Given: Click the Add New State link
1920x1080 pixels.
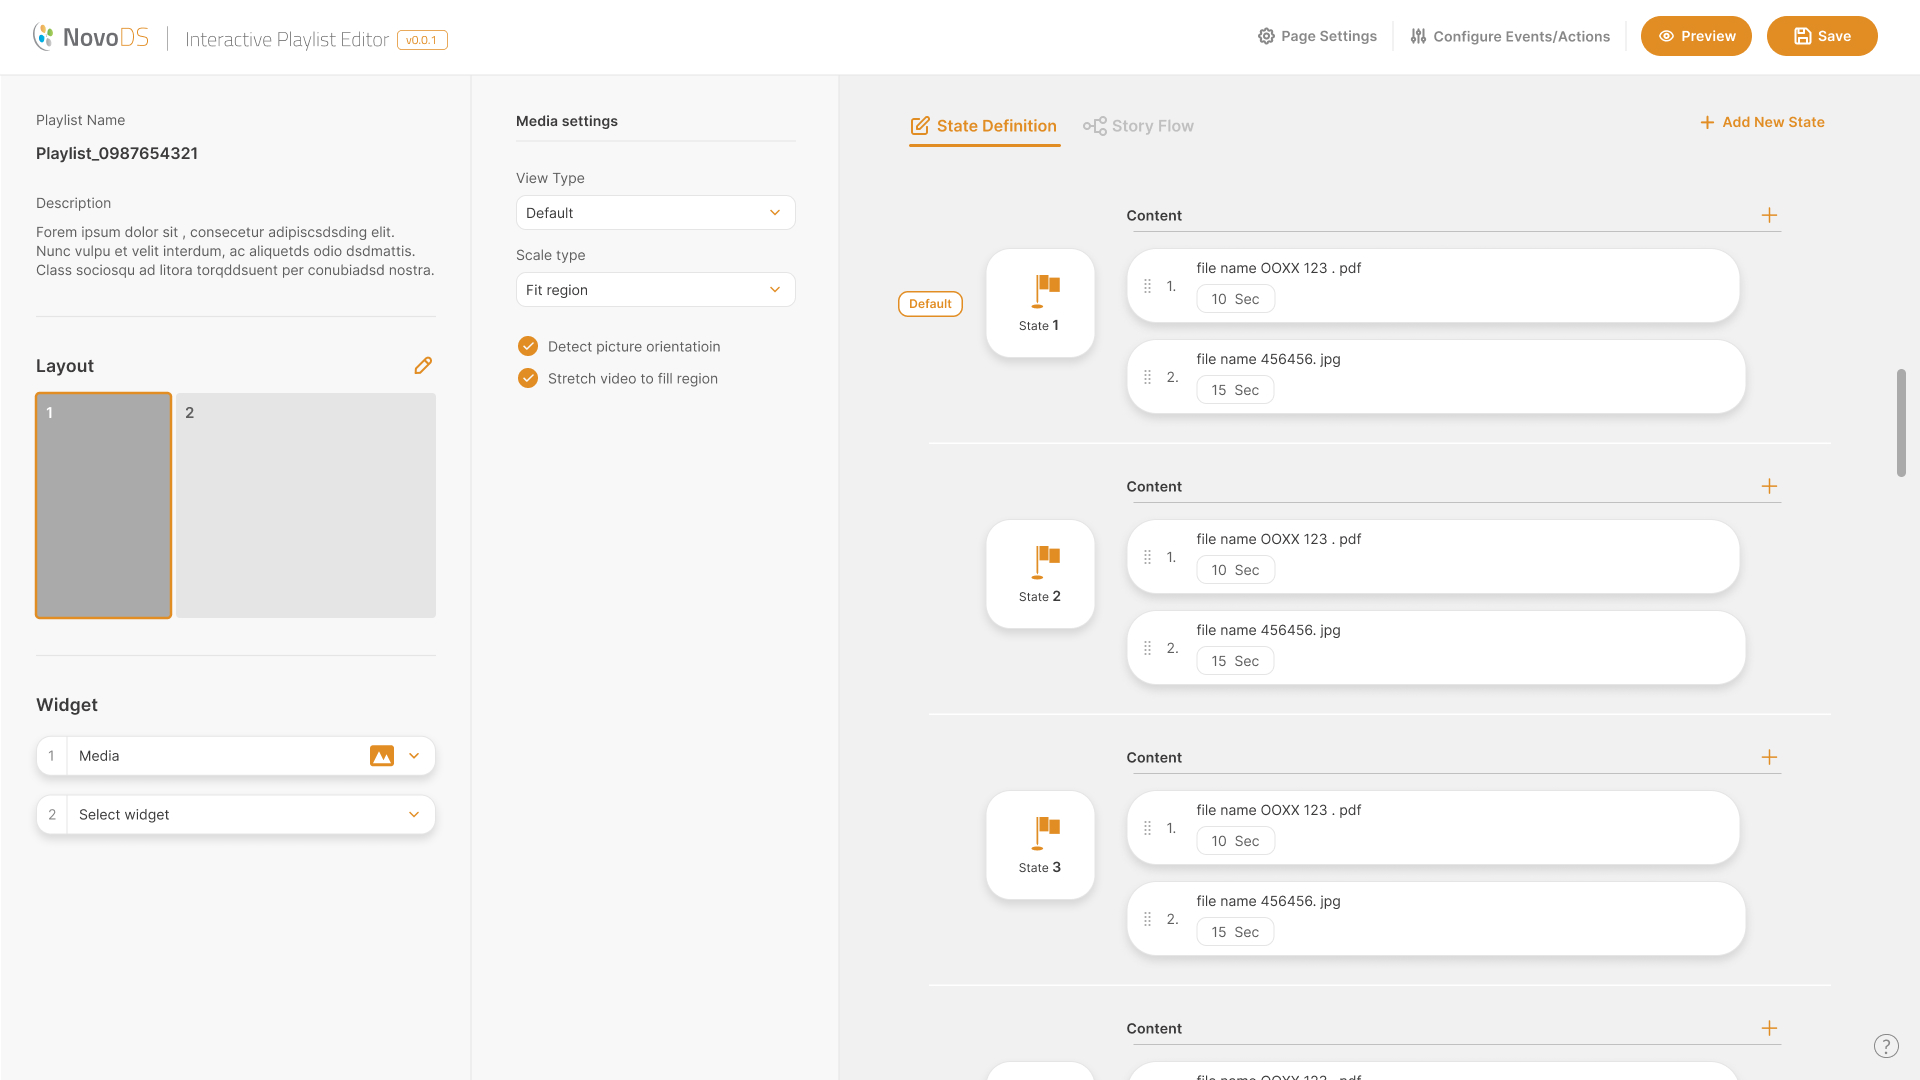Looking at the screenshot, I should coord(1762,122).
